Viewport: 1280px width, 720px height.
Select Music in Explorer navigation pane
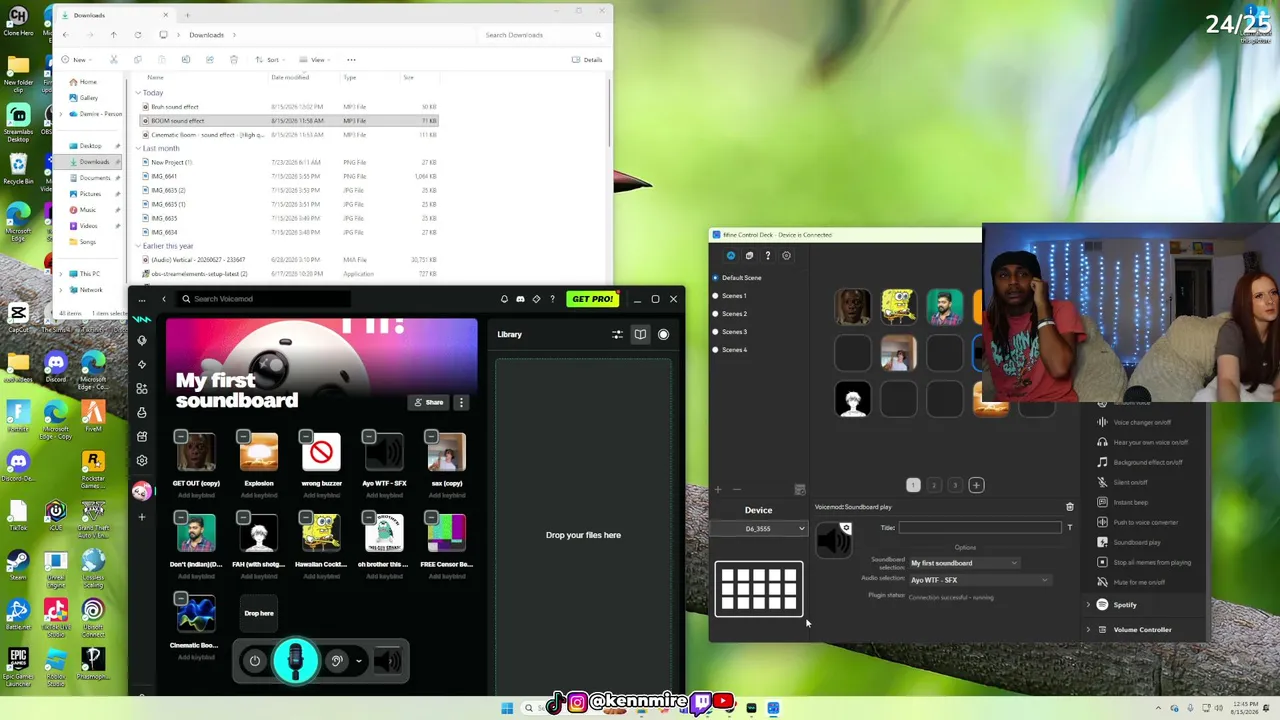(87, 210)
